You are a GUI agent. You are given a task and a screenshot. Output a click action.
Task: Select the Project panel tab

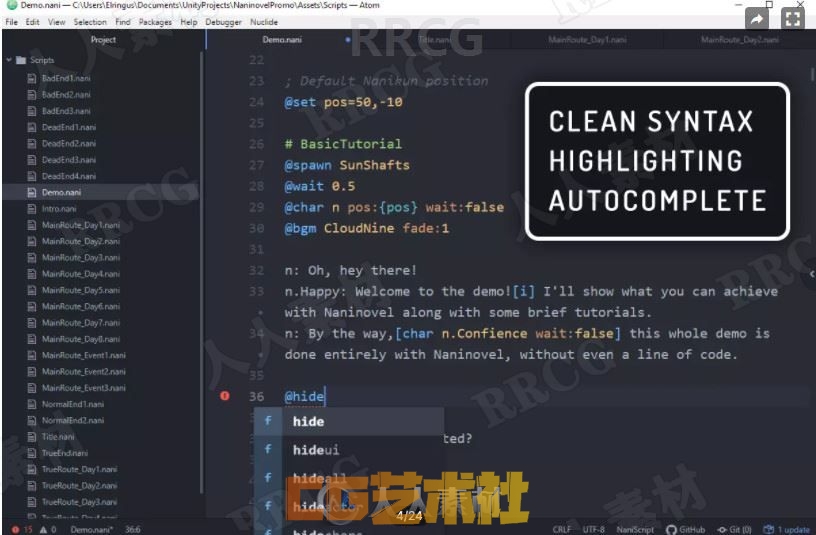pyautogui.click(x=103, y=40)
